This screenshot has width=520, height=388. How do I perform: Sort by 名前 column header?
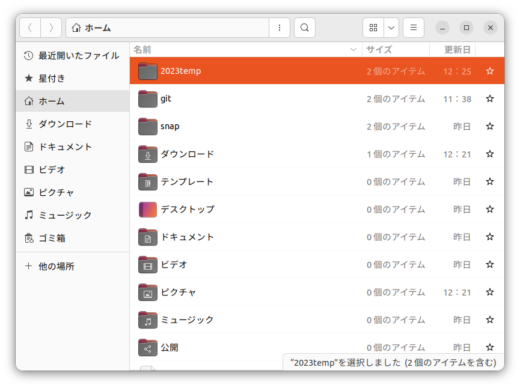(246, 50)
